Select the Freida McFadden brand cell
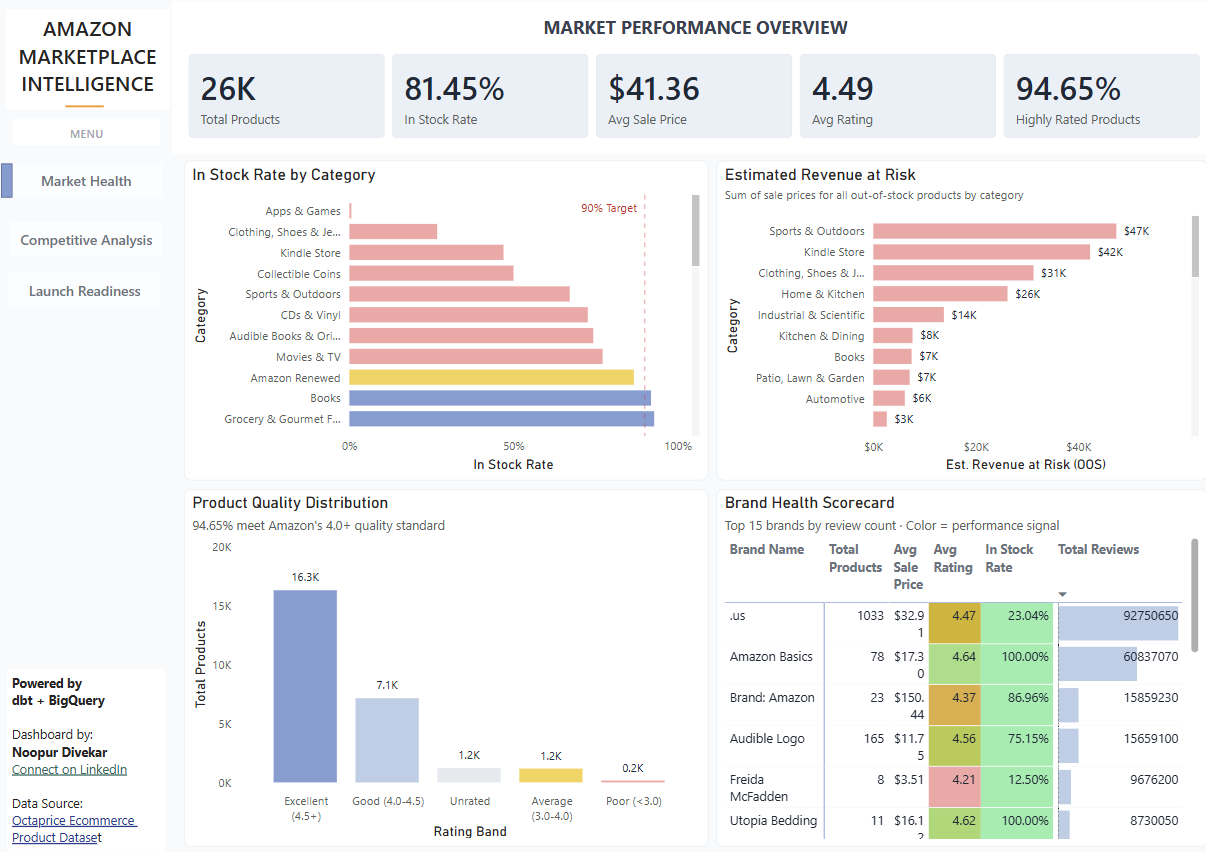Screen dimensions: 1206x852 [x=775, y=787]
